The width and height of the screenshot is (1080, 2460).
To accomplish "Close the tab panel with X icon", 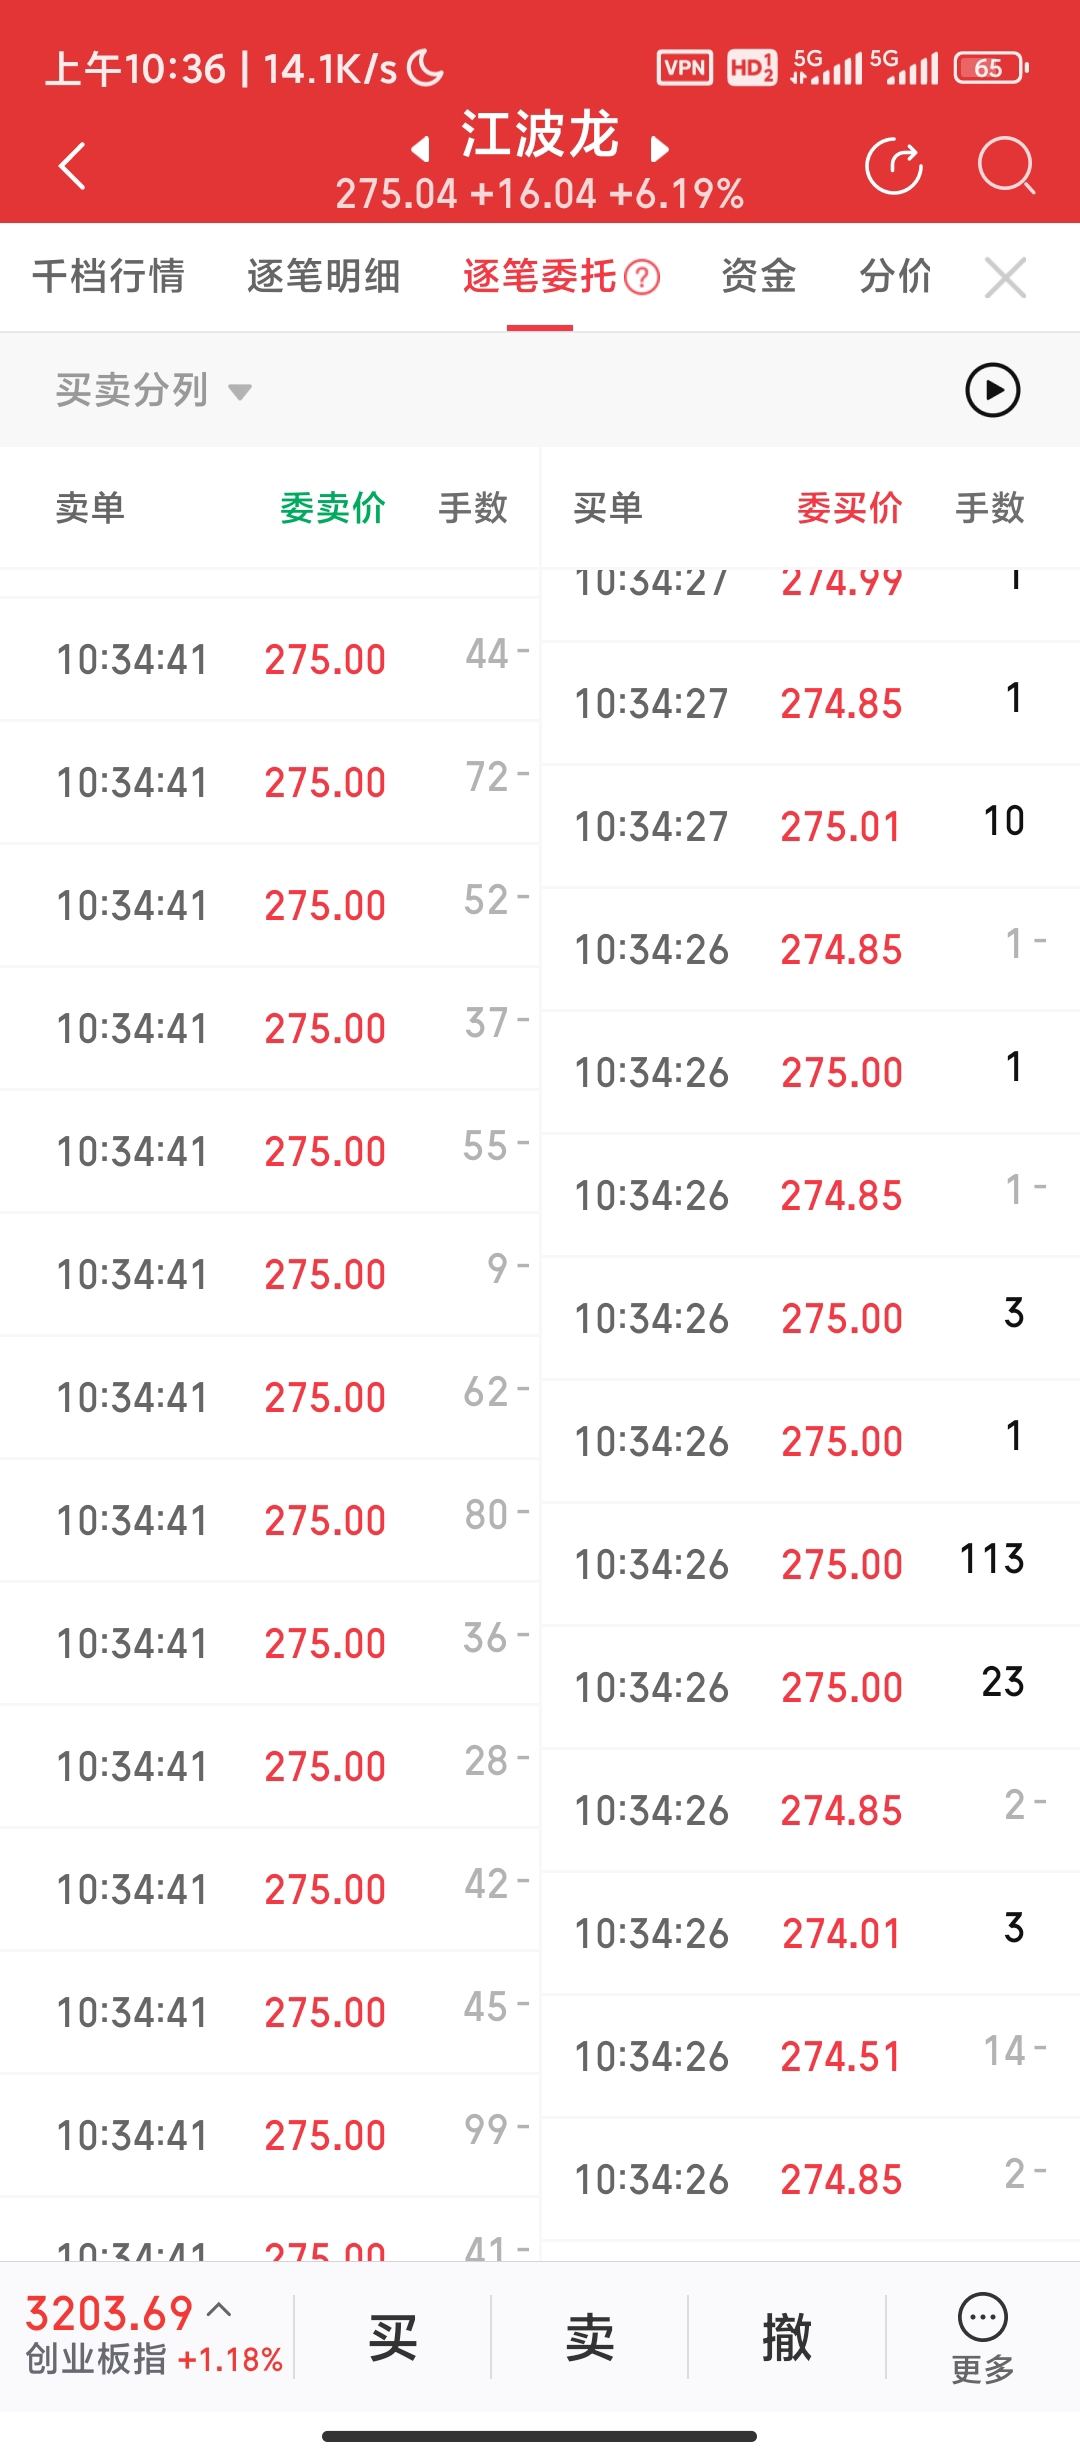I will 1005,277.
